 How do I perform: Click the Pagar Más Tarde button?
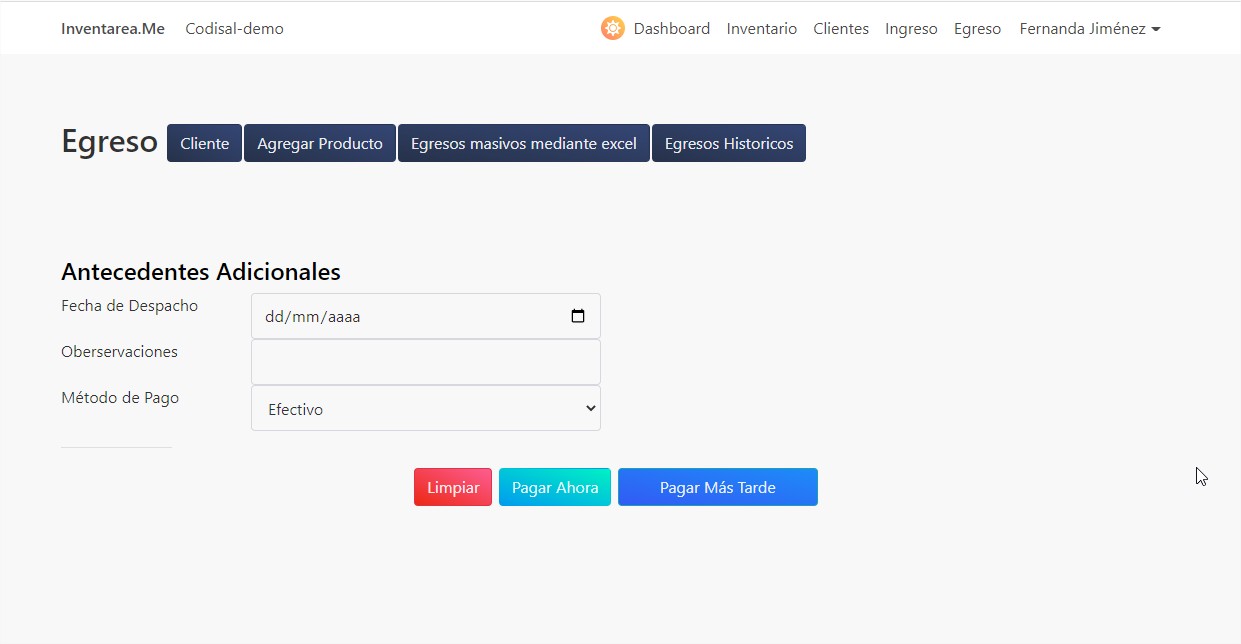[x=717, y=487]
